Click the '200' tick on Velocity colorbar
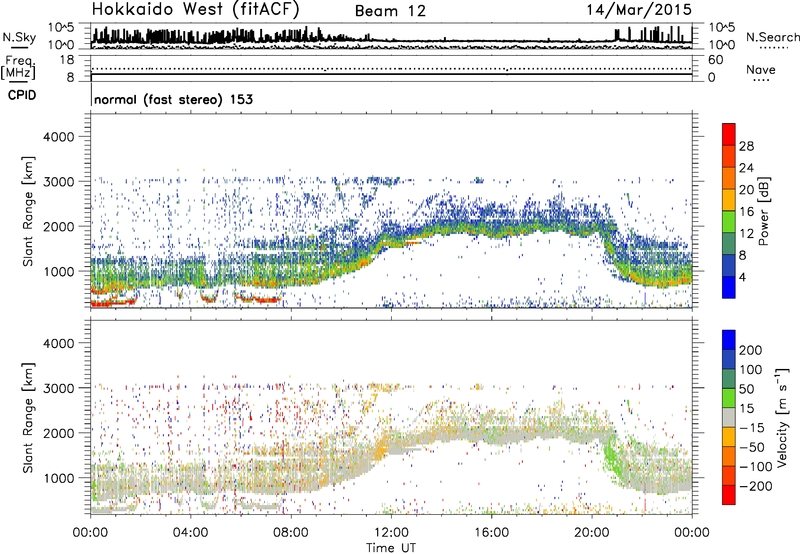Image resolution: width=800 pixels, height=554 pixels. pyautogui.click(x=751, y=350)
